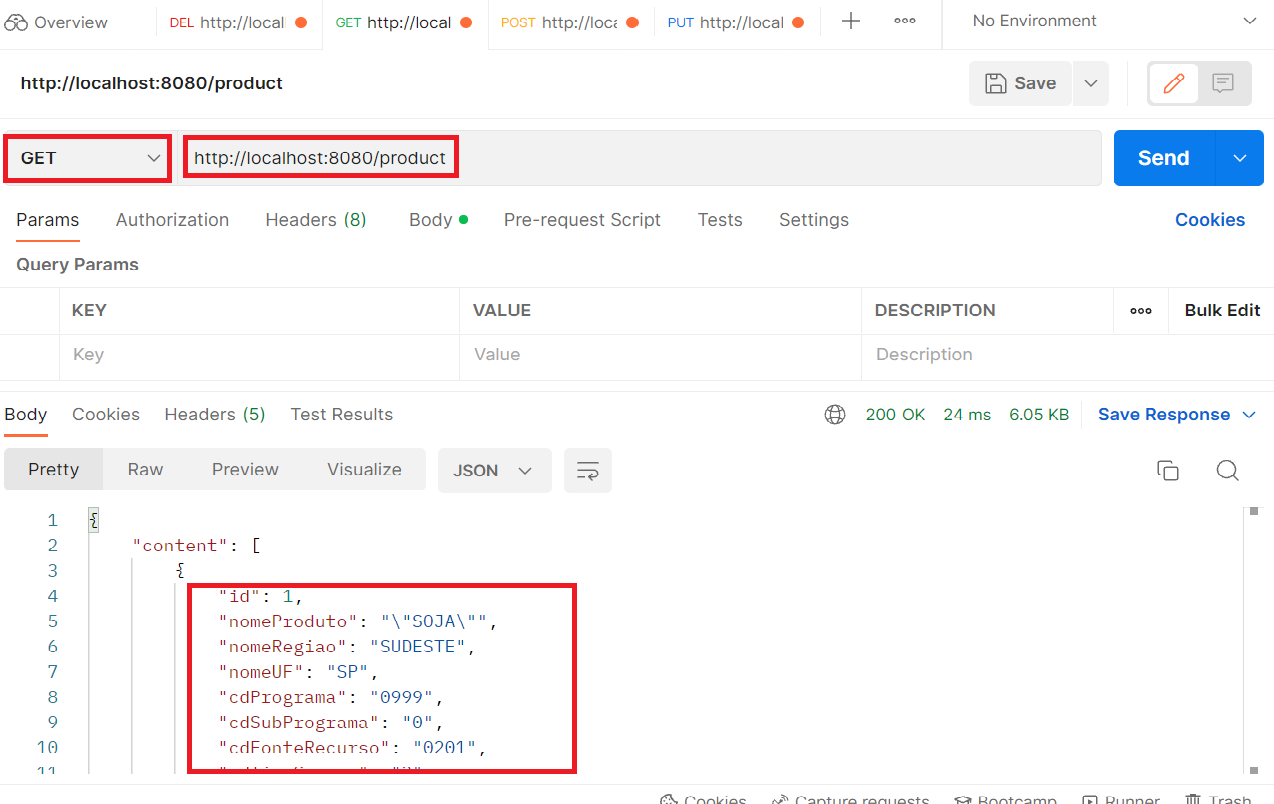This screenshot has height=804, width=1274.
Task: Switch to the Headers (8) request tab
Action: pyautogui.click(x=315, y=220)
